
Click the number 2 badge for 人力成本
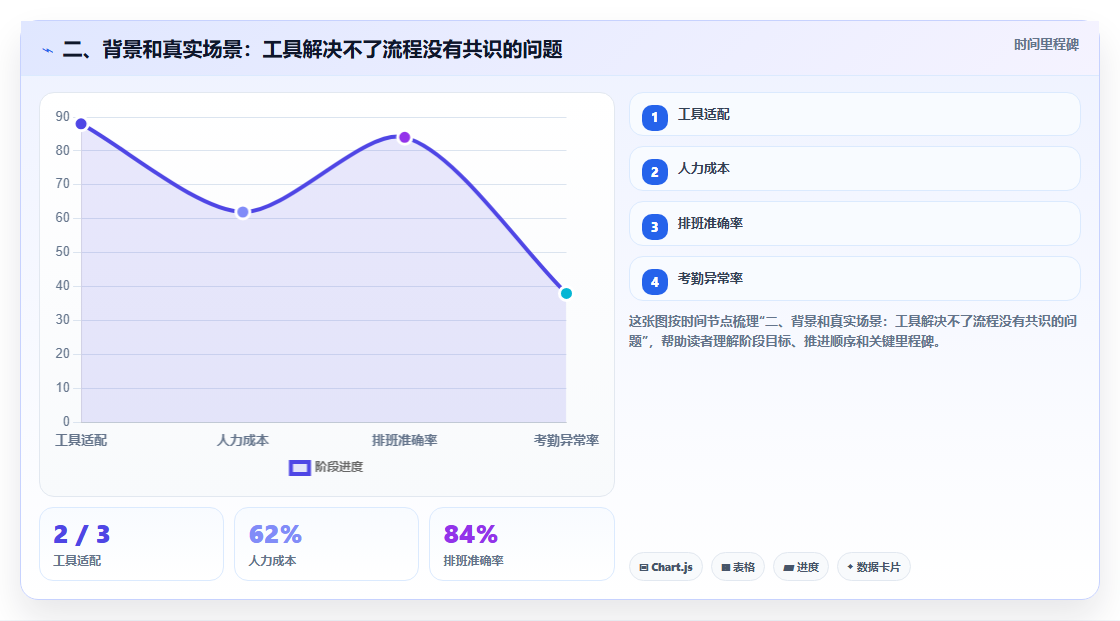654,172
